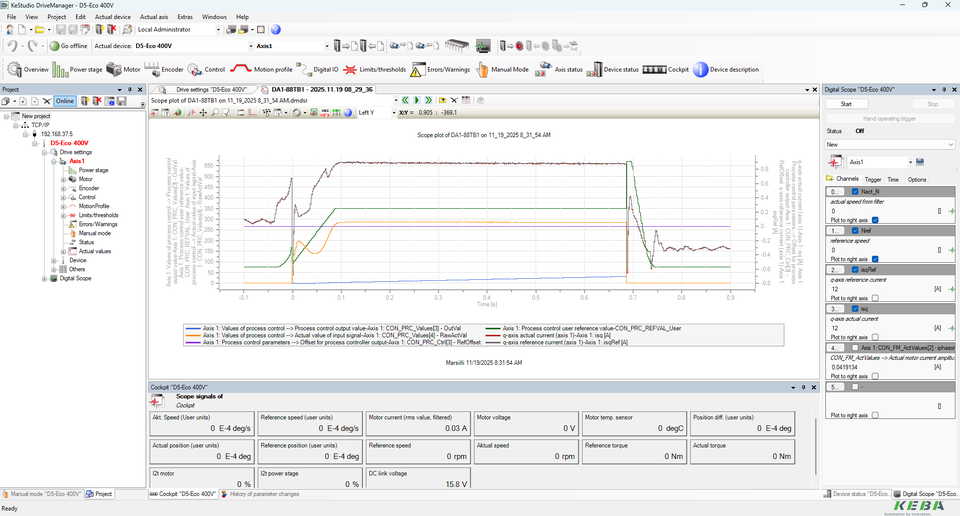This screenshot has width=960, height=516.
Task: Uncheck the isqRef channel checkbox
Action: (x=854, y=269)
